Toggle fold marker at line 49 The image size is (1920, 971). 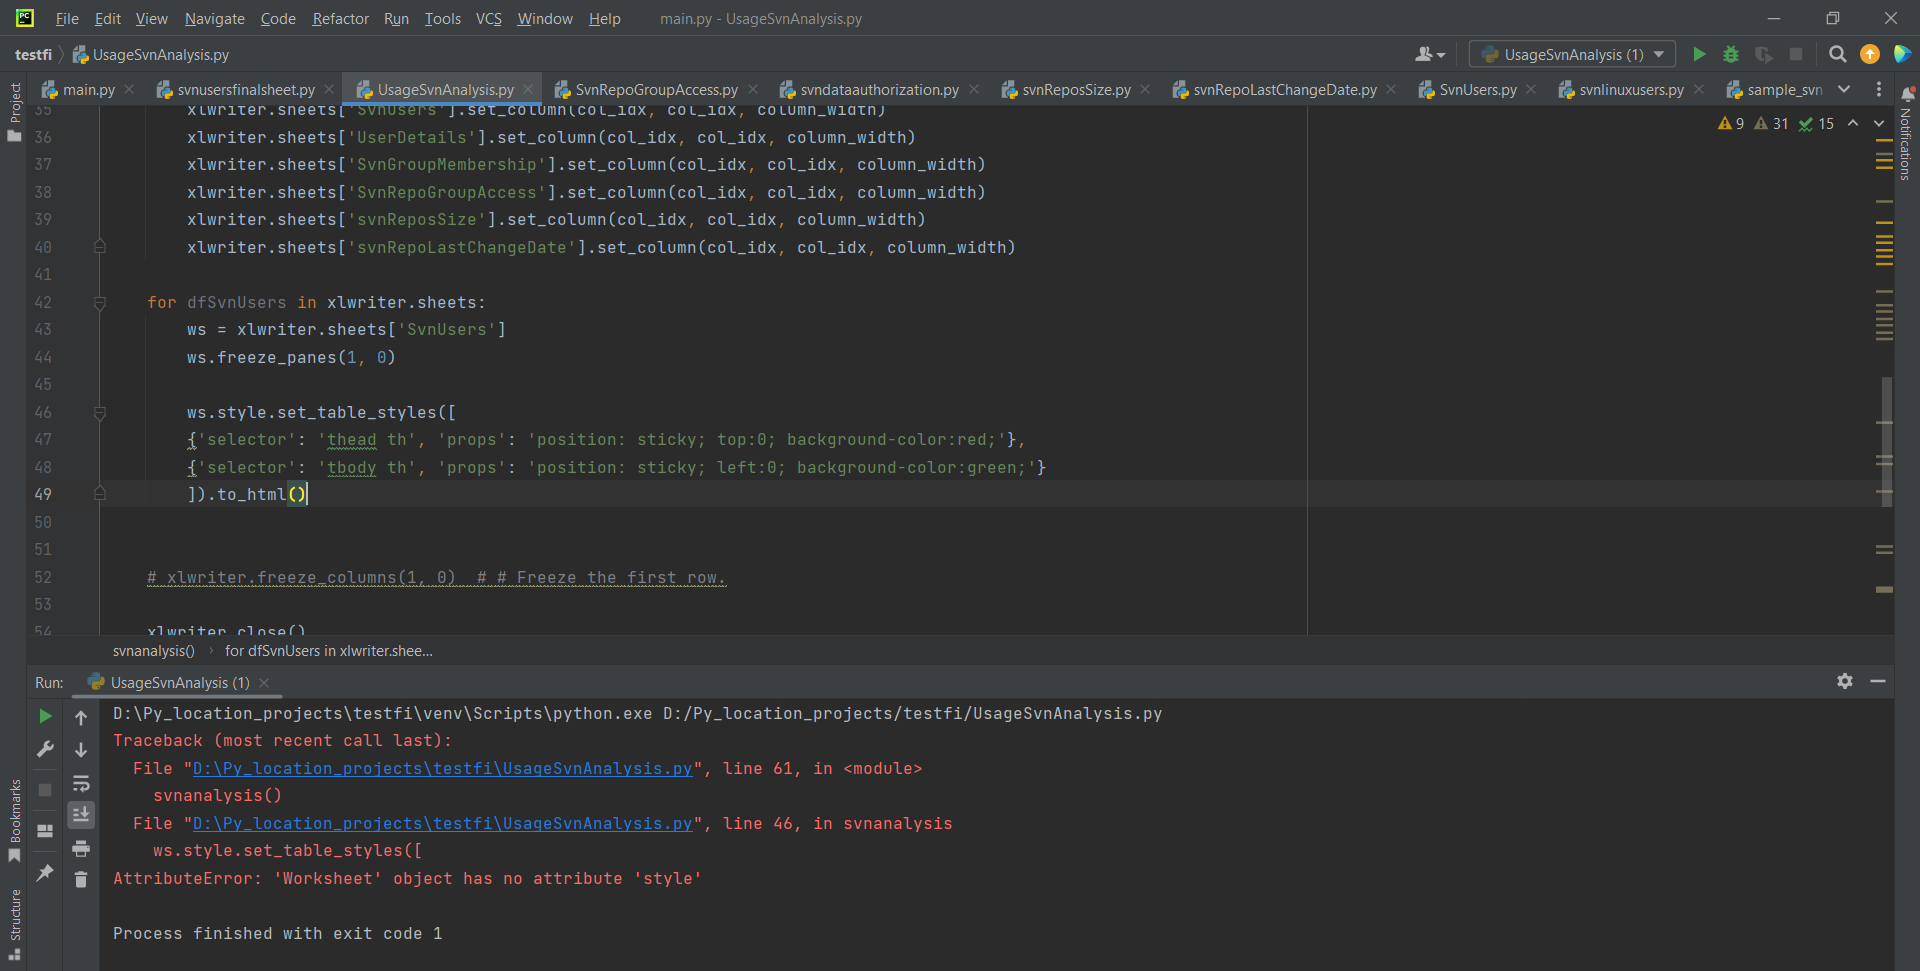click(100, 493)
